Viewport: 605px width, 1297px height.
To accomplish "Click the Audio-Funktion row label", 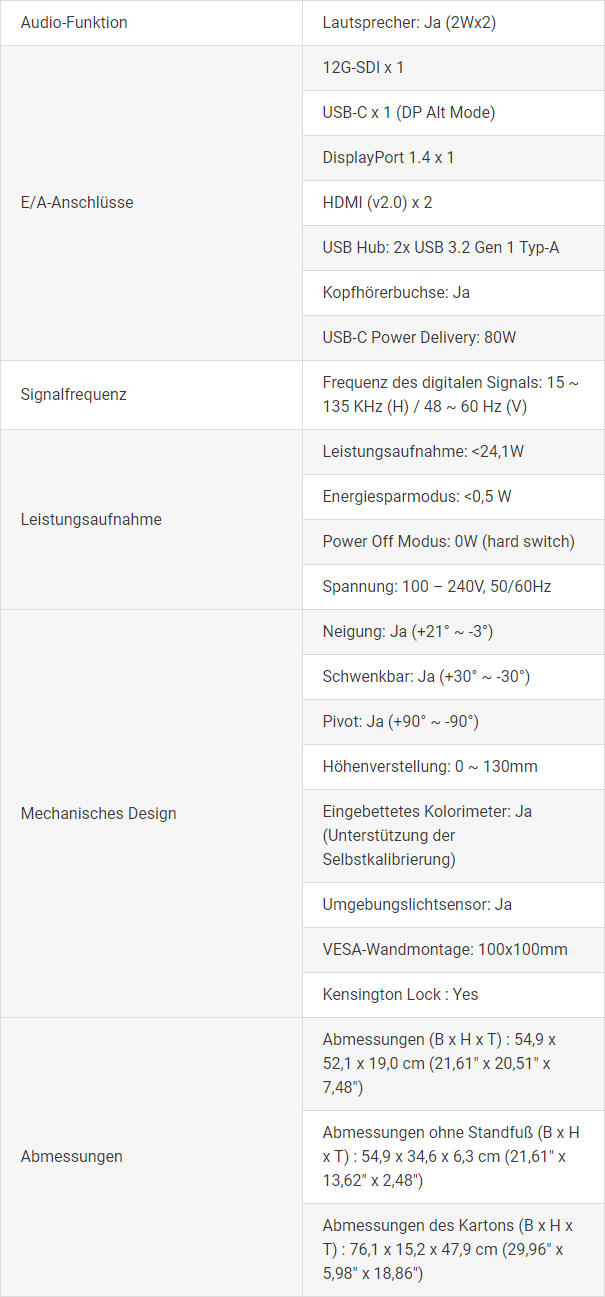I will click(74, 22).
